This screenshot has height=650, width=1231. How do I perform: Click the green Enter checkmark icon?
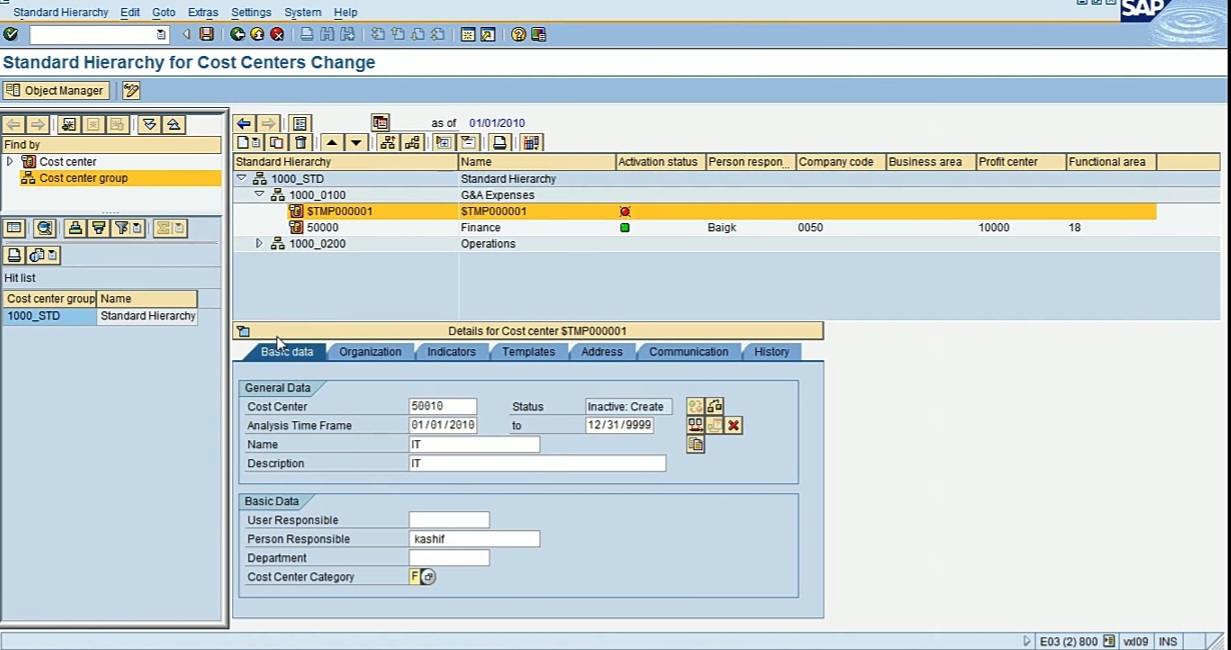(x=11, y=34)
